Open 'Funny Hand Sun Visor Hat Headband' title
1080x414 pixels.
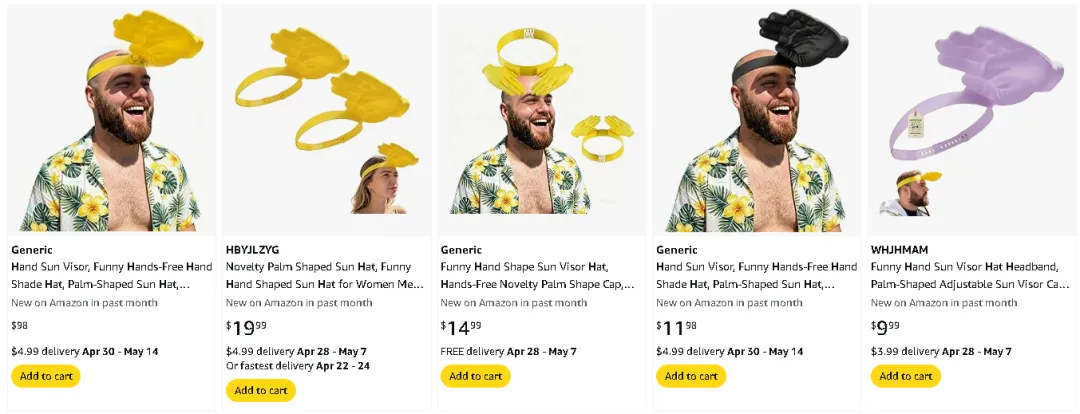point(970,275)
